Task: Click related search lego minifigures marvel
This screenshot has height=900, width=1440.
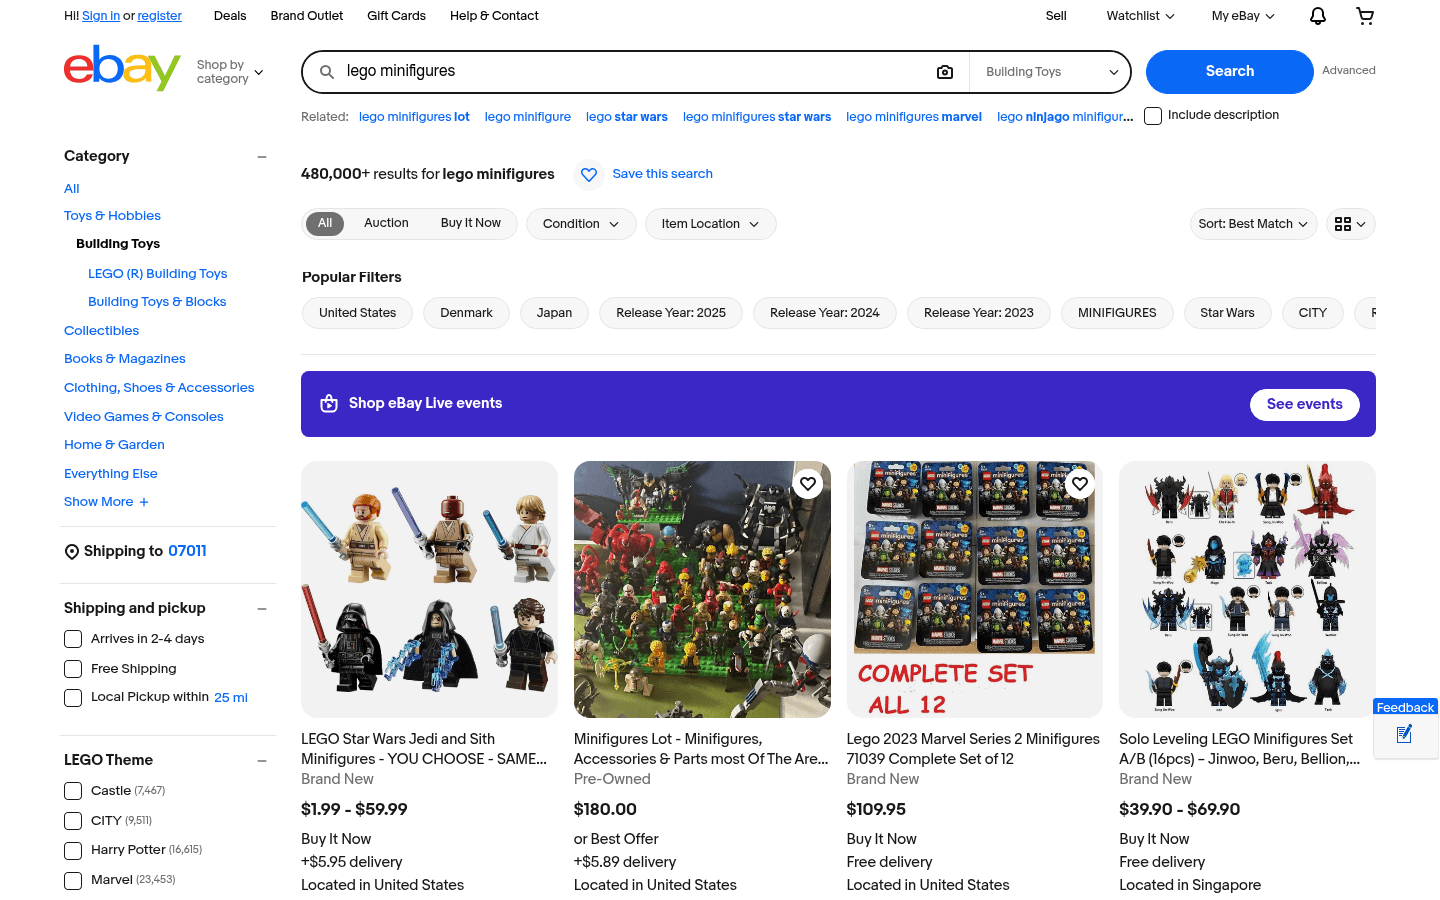Action: [914, 117]
